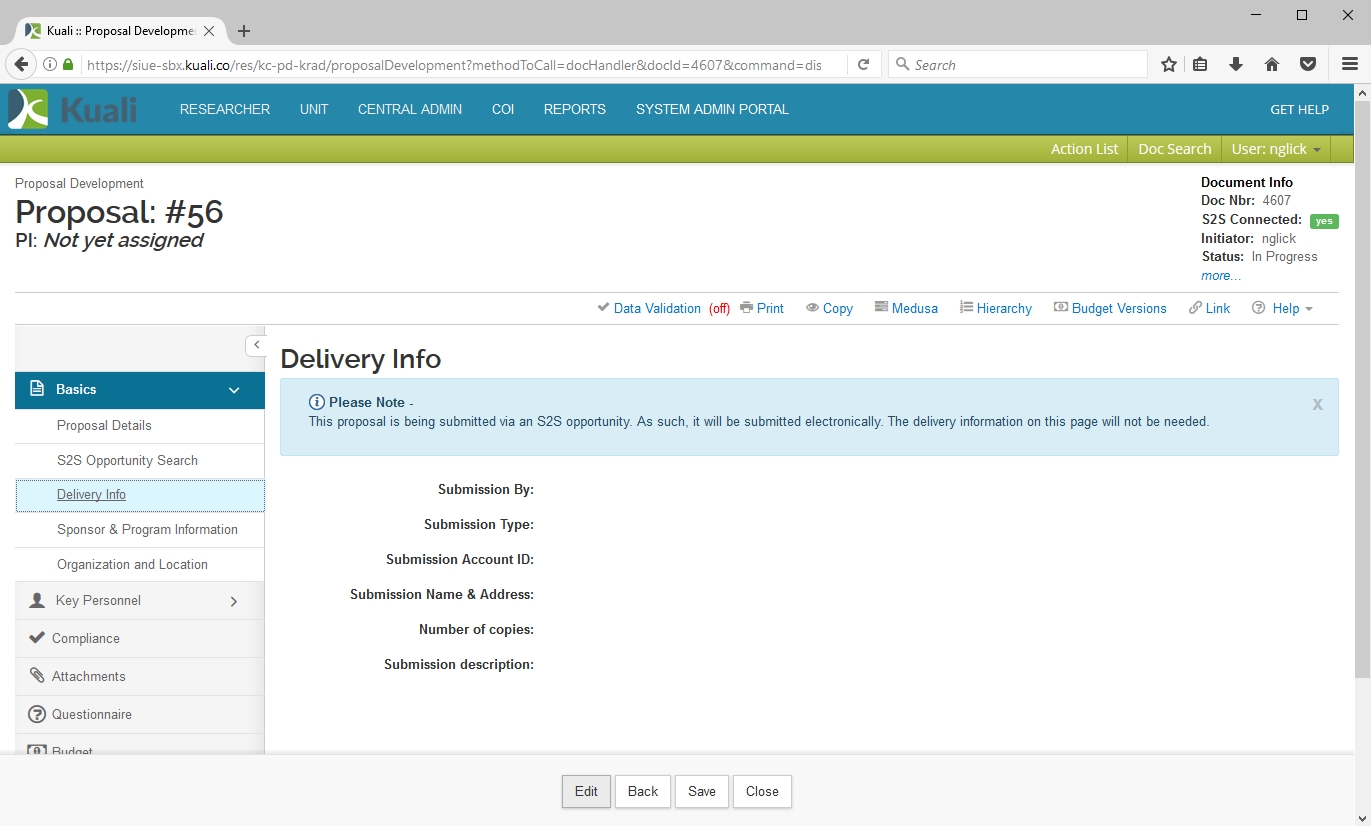Click the Print icon in the toolbar

[x=746, y=308]
